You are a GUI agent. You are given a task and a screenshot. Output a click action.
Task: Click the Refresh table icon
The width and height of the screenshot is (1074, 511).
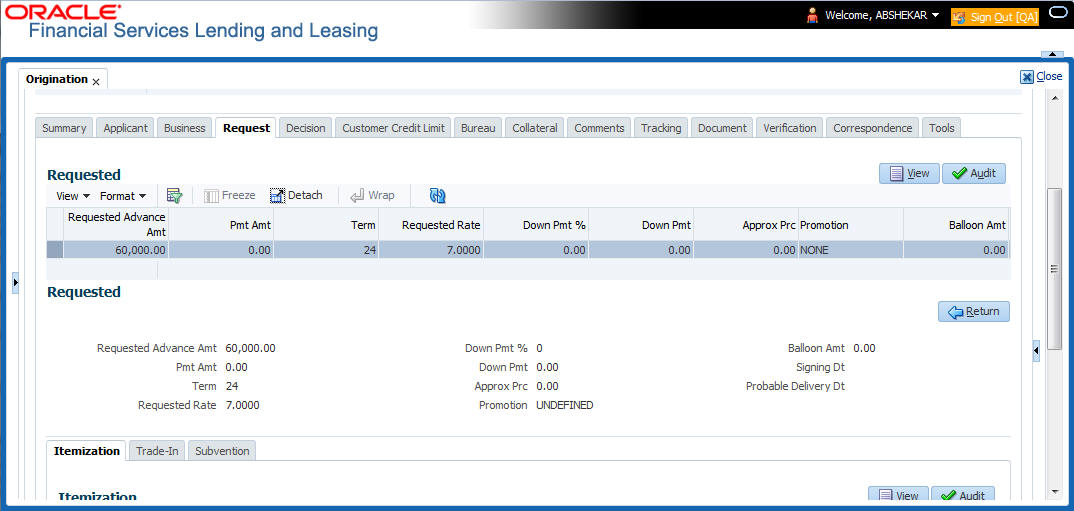[x=438, y=196]
